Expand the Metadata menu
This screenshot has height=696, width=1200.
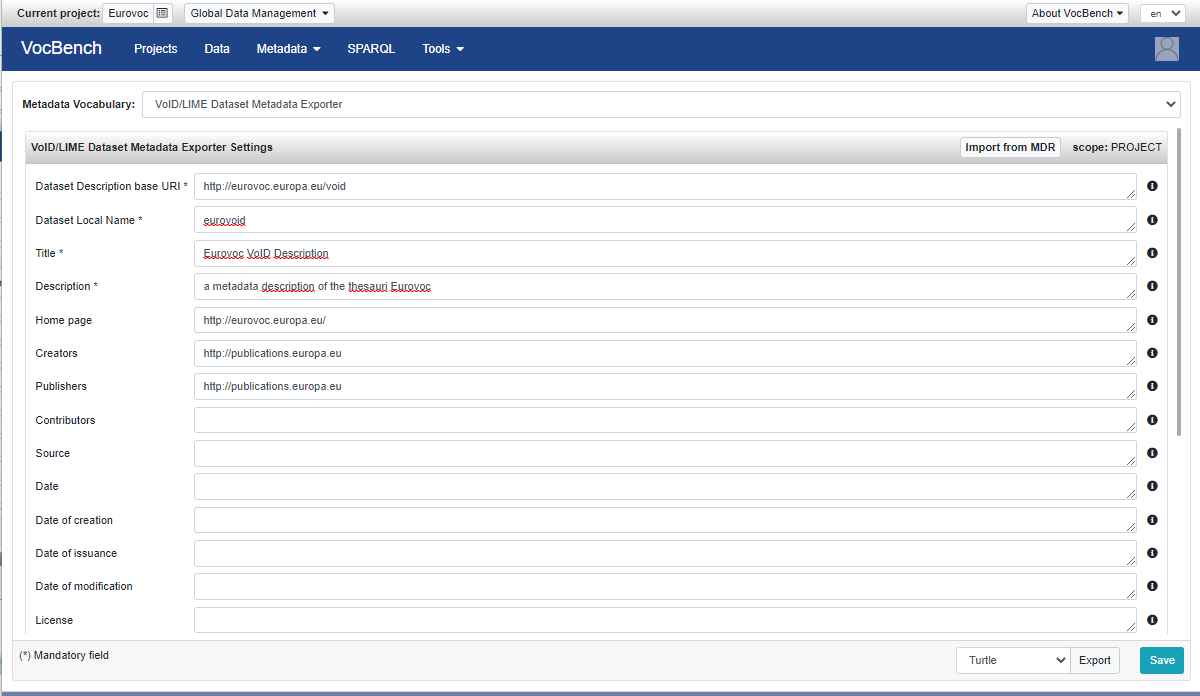pos(288,49)
